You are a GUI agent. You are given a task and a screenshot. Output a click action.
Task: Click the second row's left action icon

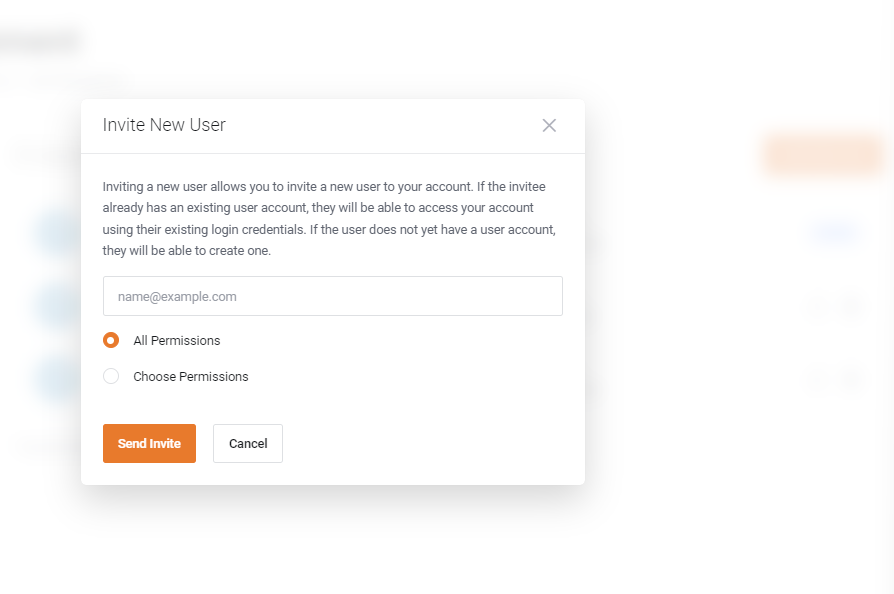coord(818,306)
